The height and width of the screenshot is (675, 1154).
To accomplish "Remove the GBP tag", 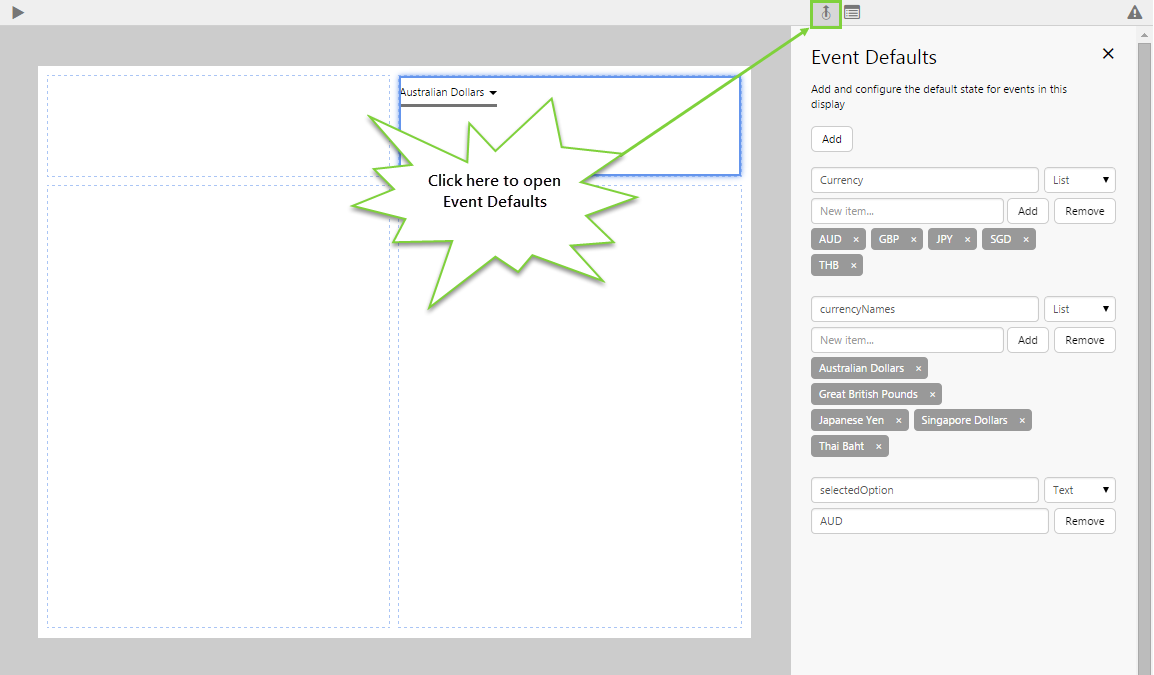I will (914, 240).
